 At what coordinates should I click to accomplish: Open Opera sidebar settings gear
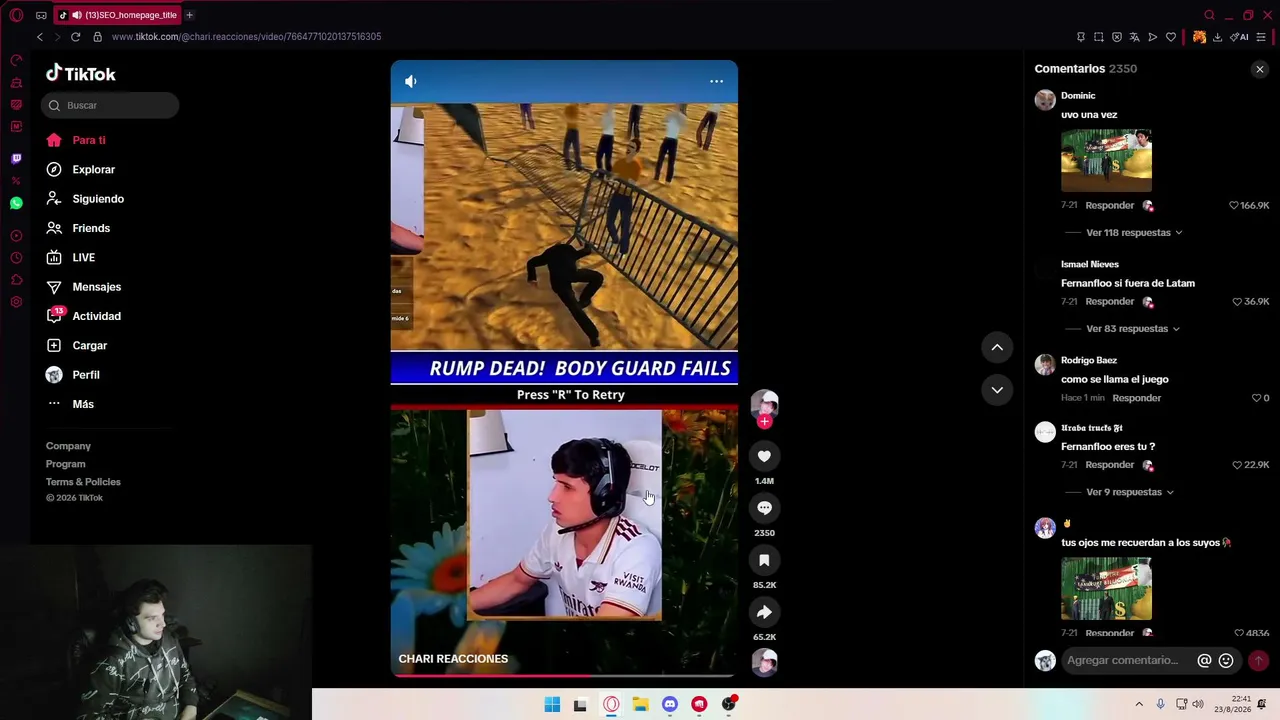(x=16, y=302)
